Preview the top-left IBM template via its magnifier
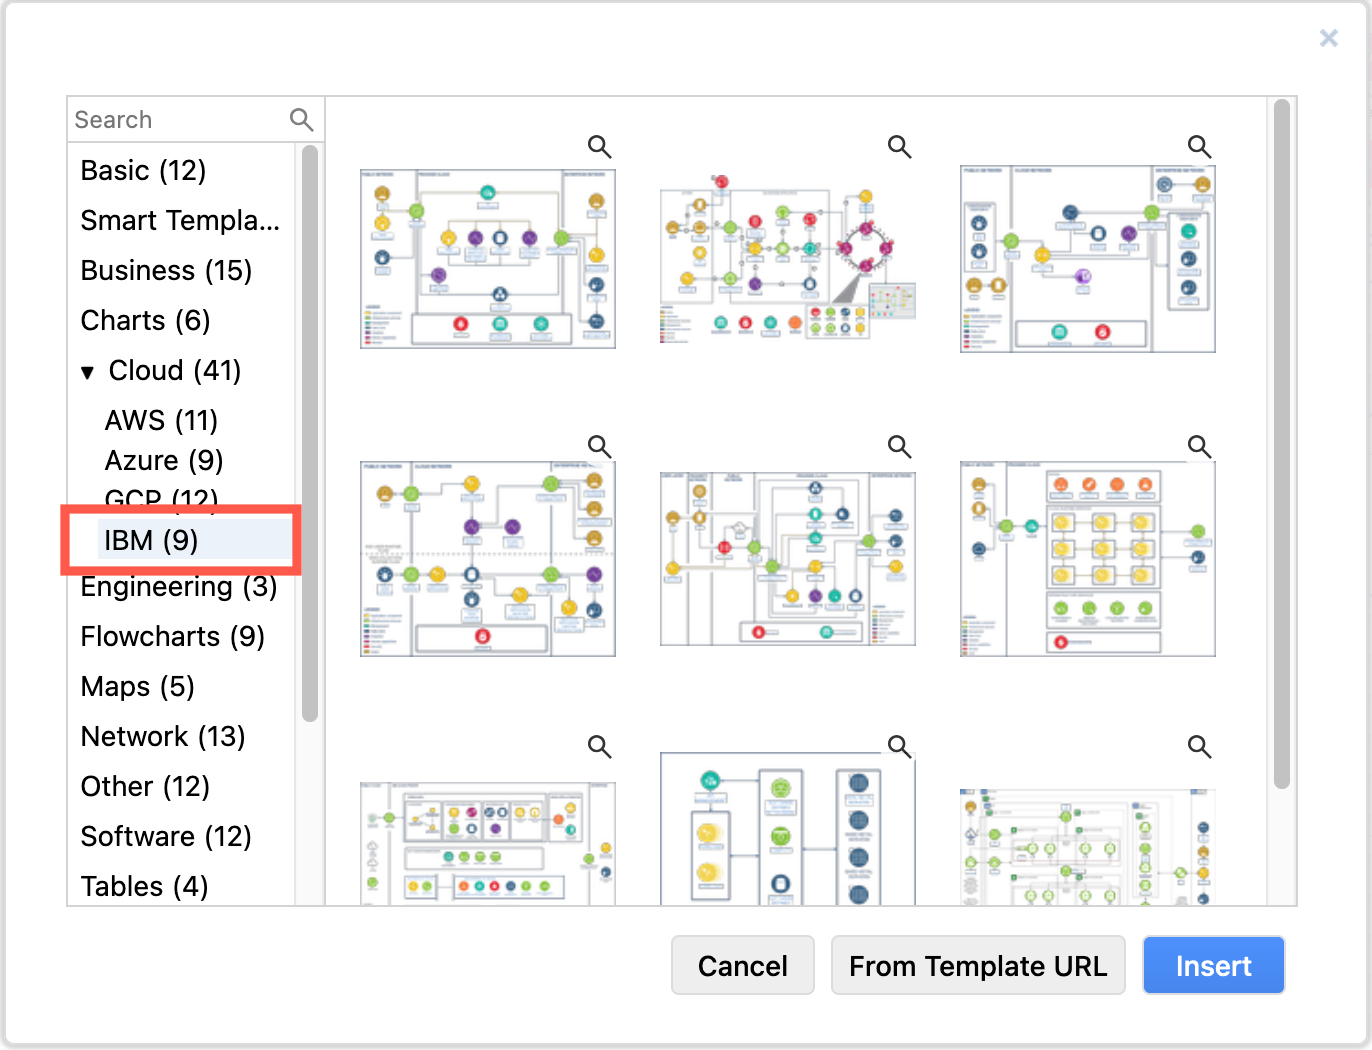Screen dimensions: 1372x1050 tap(600, 146)
